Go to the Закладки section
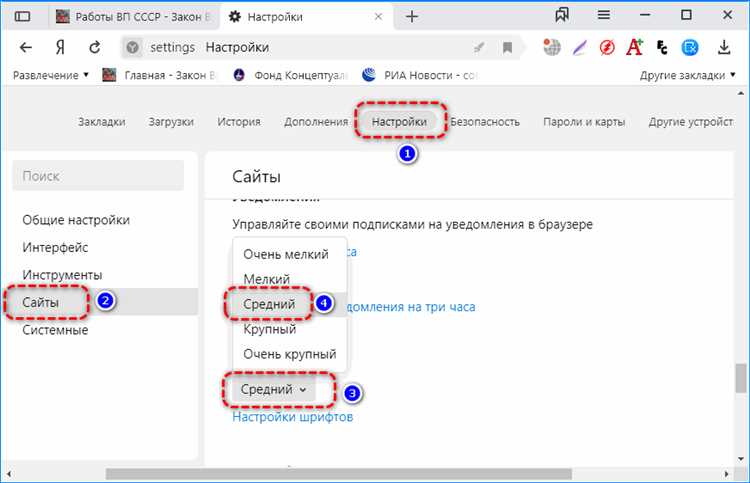The width and height of the screenshot is (750, 483). (102, 122)
